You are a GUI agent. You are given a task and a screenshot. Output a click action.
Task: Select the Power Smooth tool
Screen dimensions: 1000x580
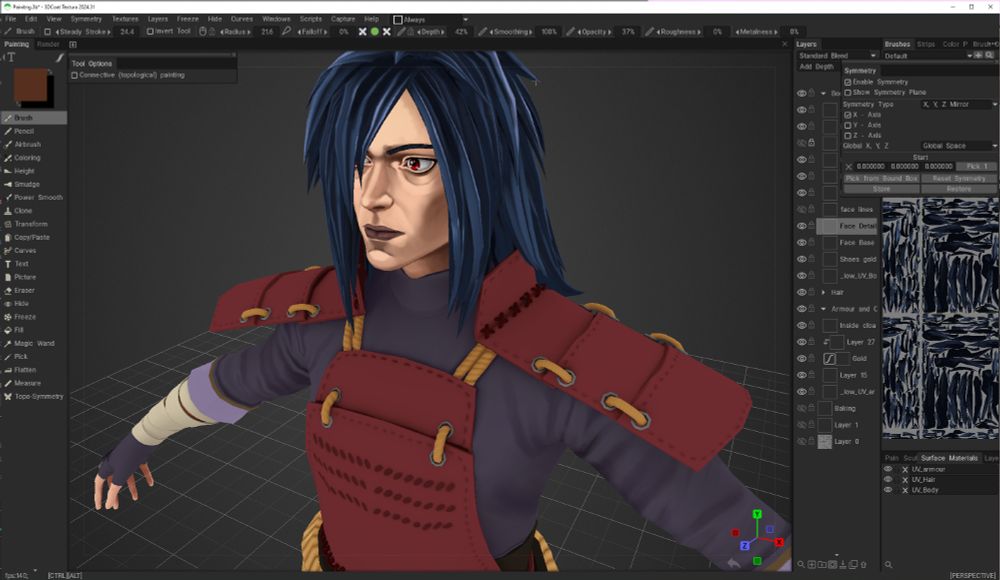33,197
